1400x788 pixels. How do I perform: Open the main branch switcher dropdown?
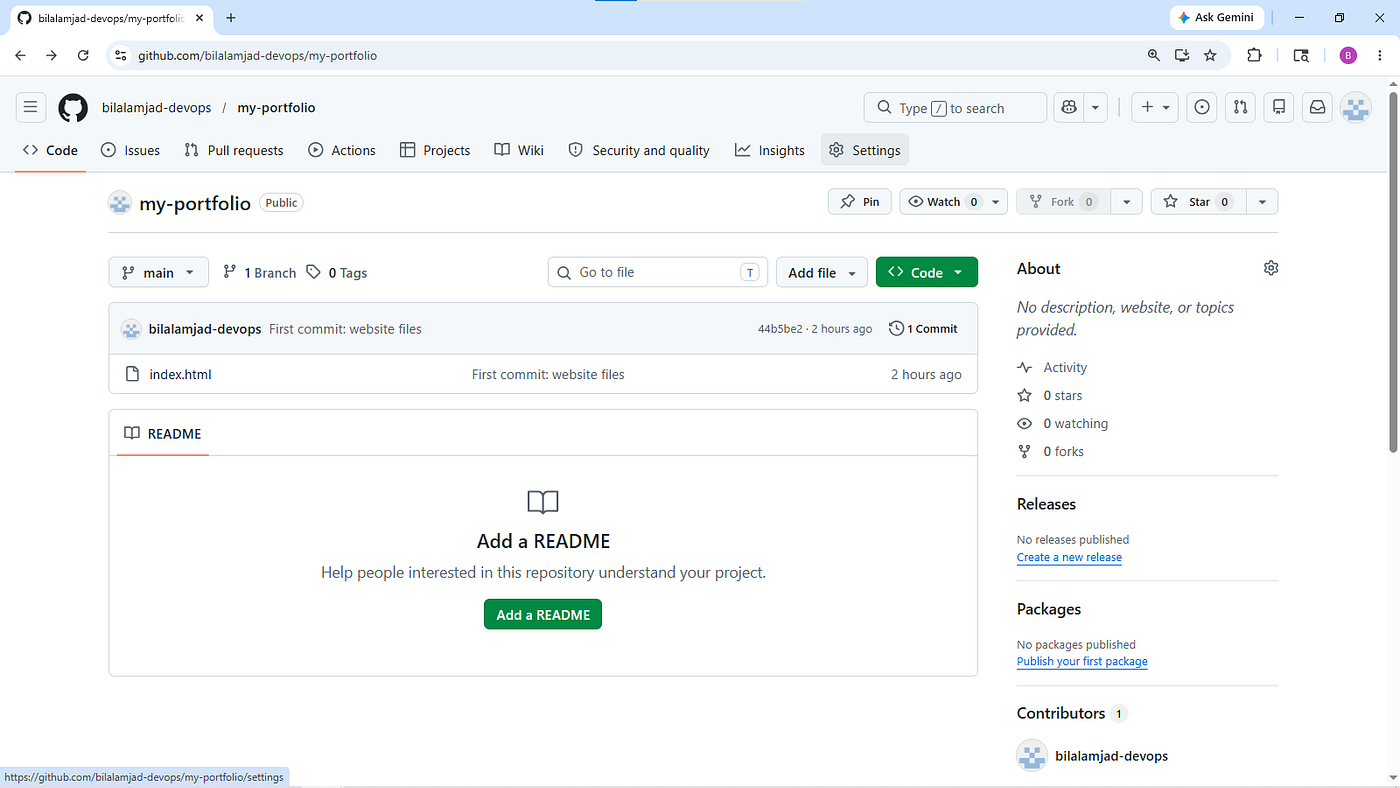[x=159, y=272]
